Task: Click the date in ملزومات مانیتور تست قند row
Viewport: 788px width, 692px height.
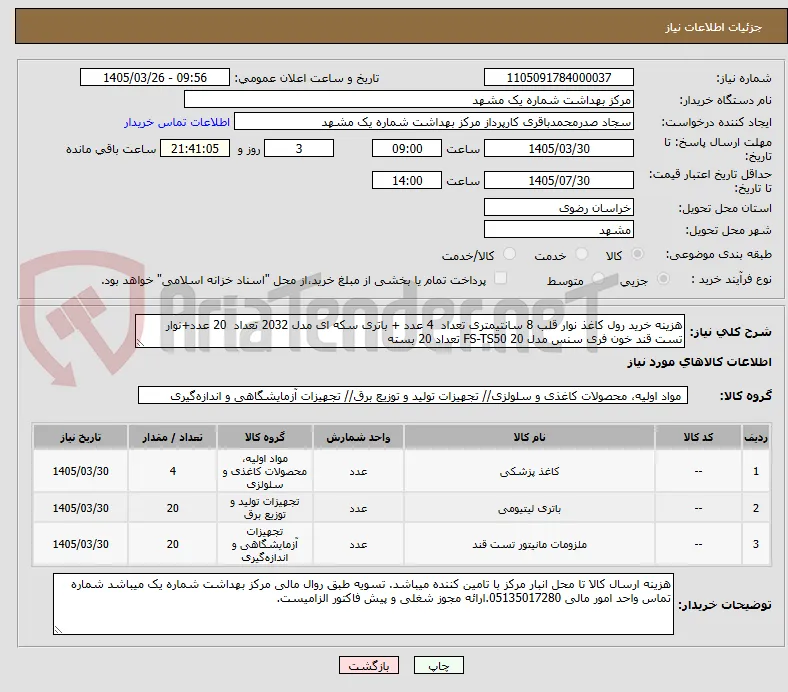Action: click(80, 544)
